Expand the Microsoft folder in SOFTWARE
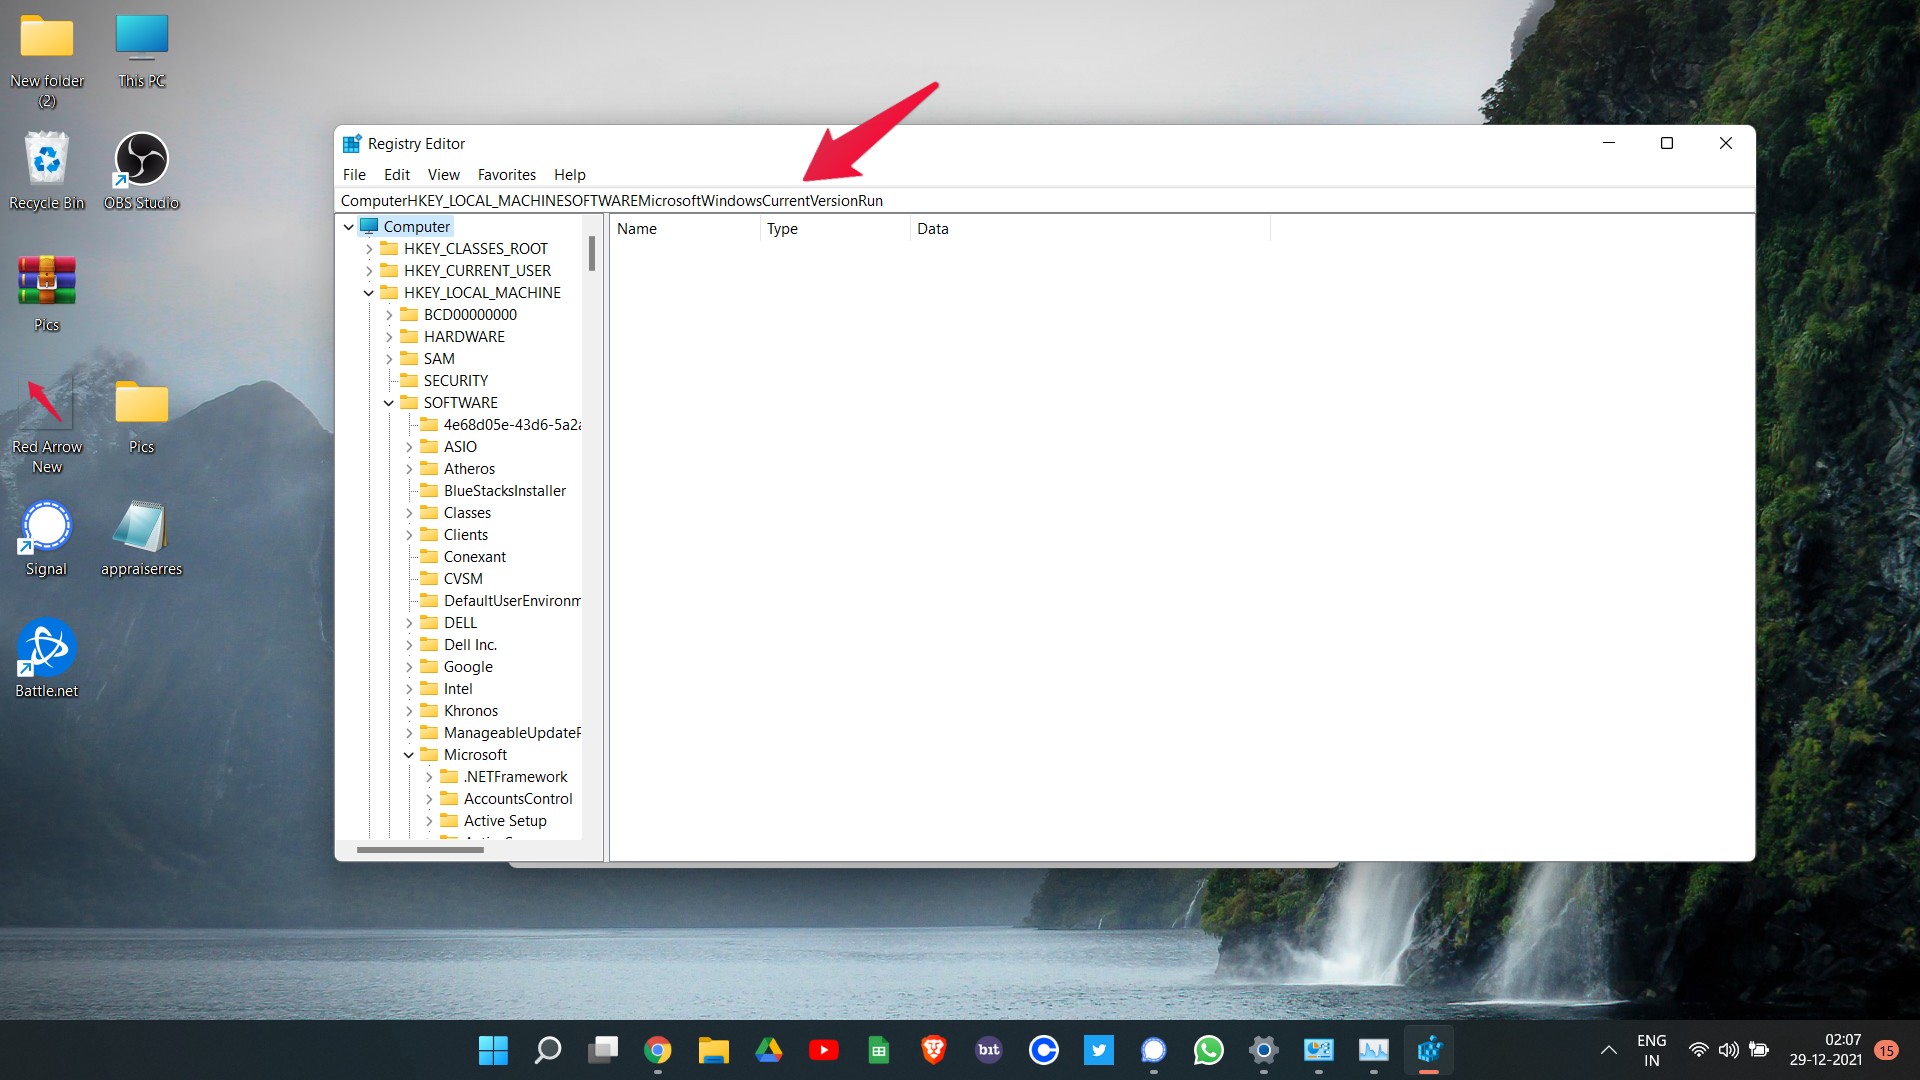The image size is (1920, 1080). 410,753
